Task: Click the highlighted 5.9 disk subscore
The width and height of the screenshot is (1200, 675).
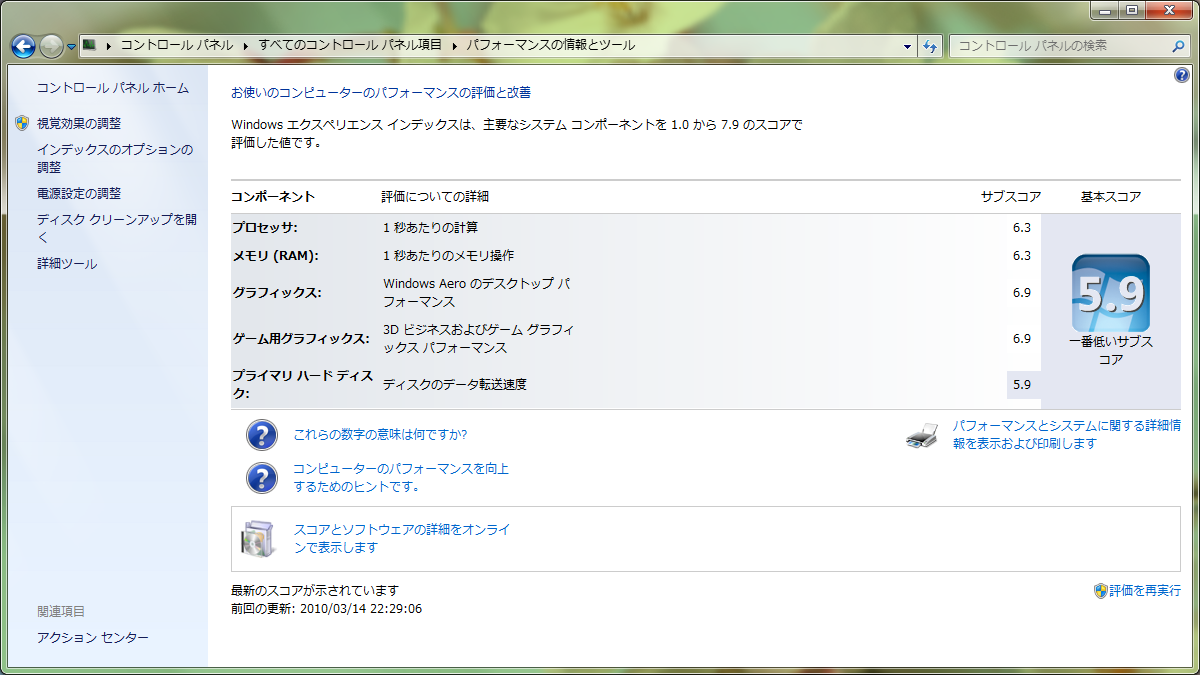Action: (x=1023, y=385)
